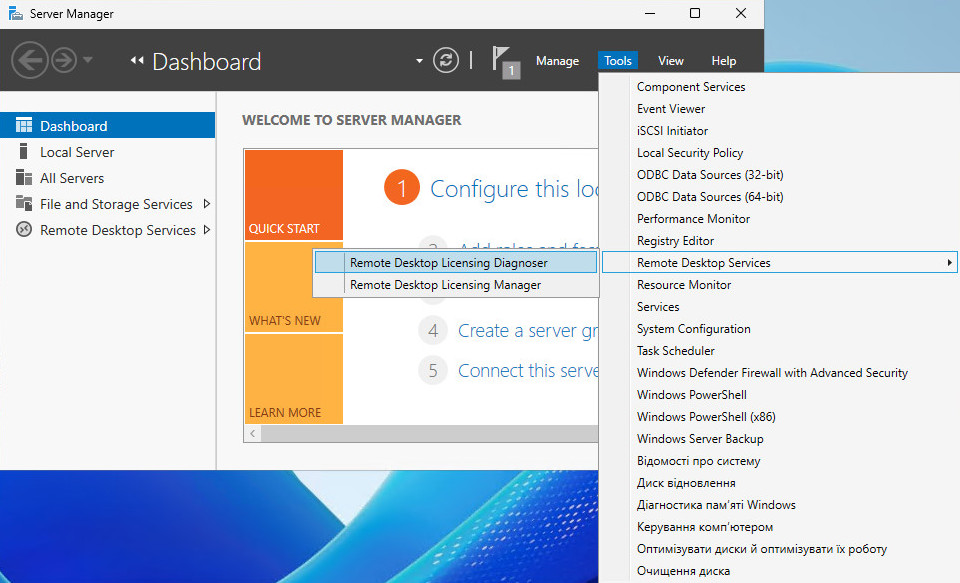Select Local Server in the sidebar
Viewport: 960px width, 583px height.
pyautogui.click(x=107, y=152)
